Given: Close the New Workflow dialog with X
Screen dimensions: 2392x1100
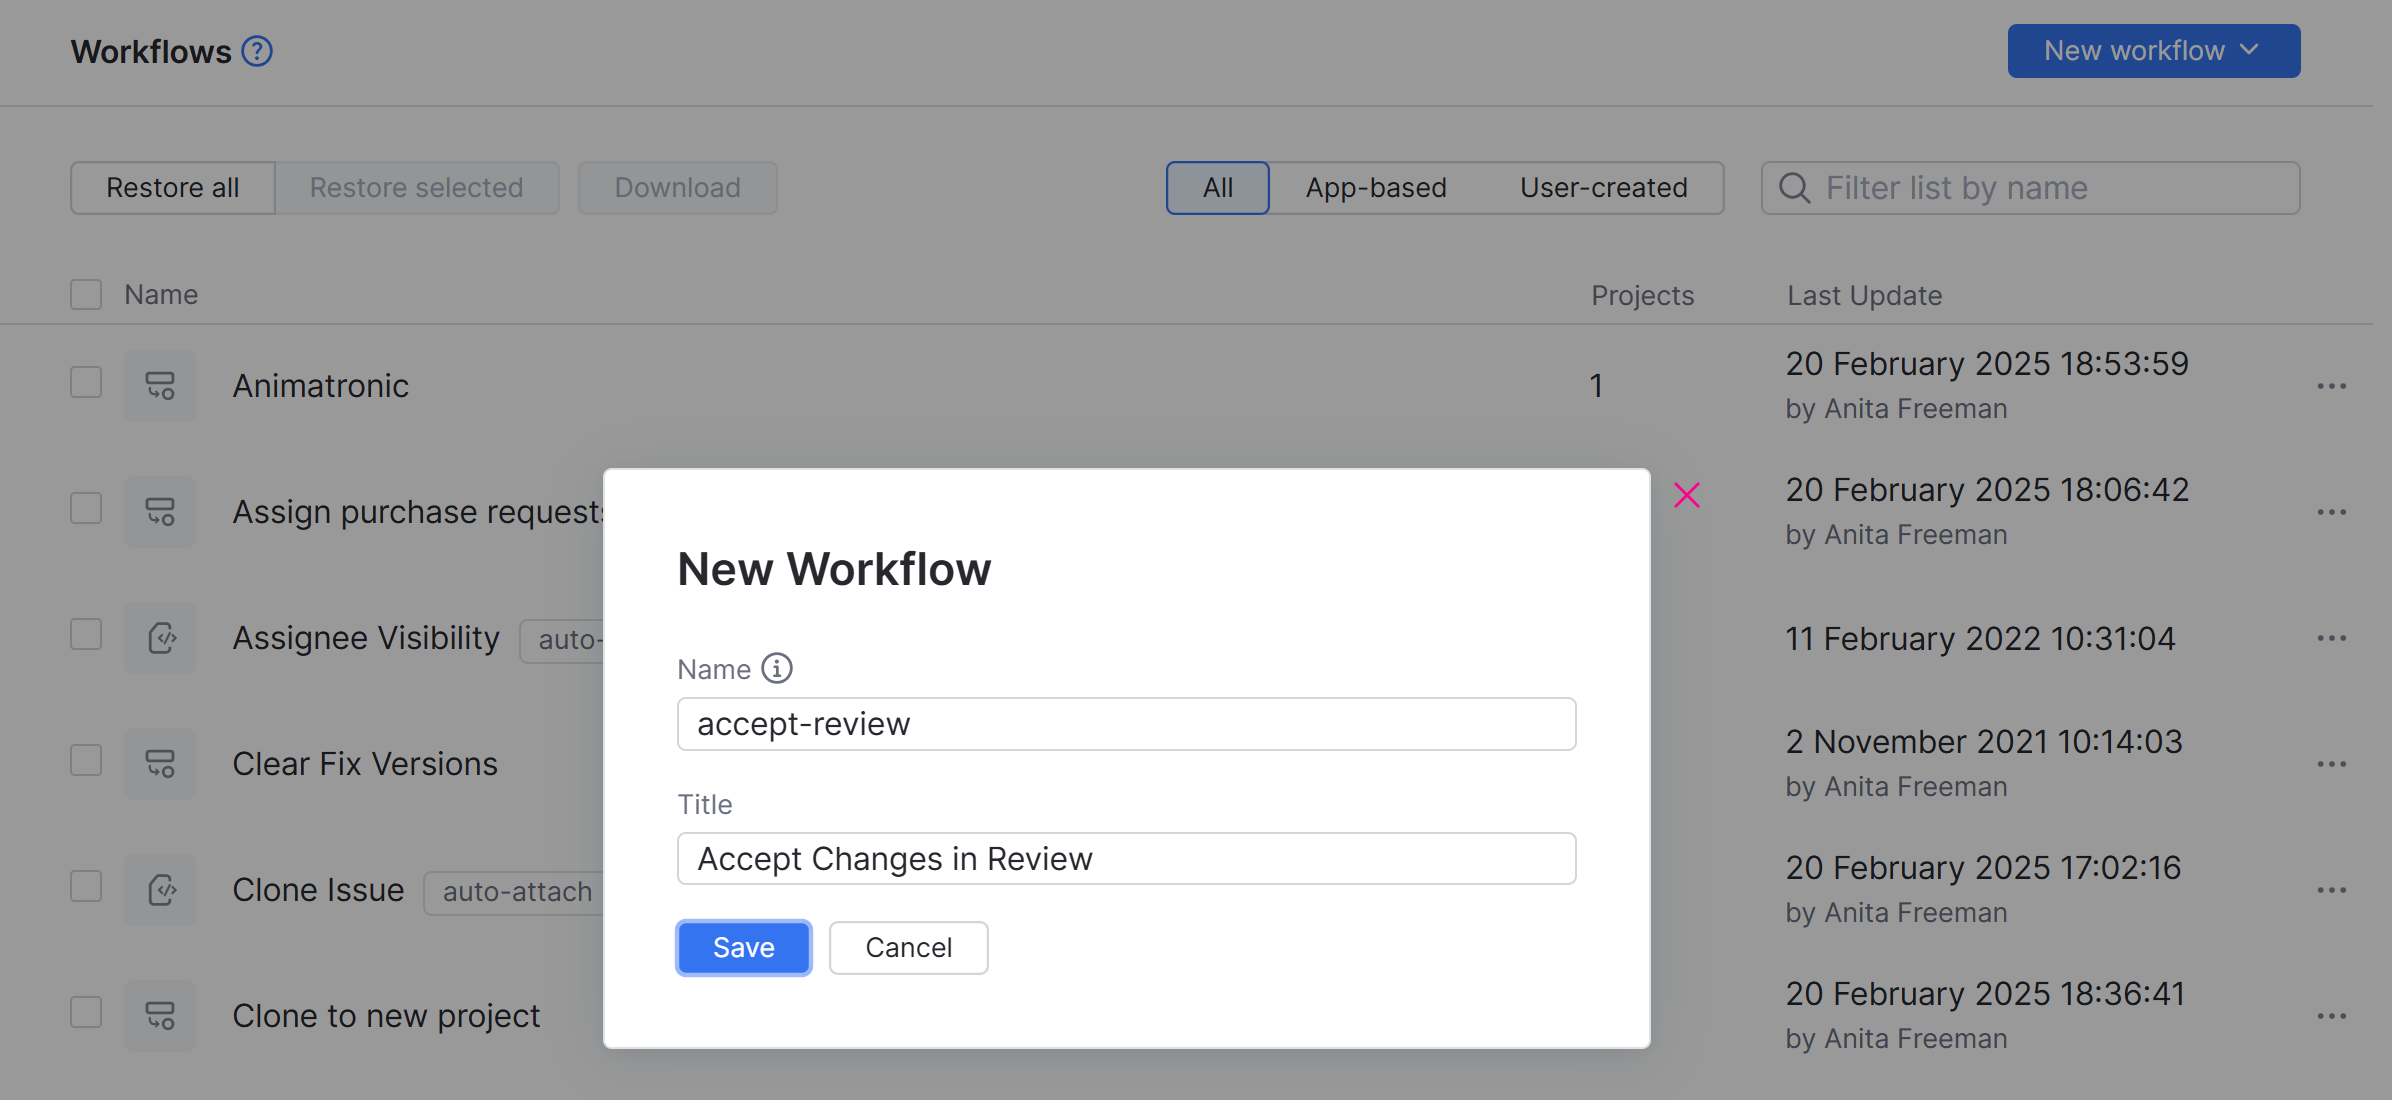Looking at the screenshot, I should (1686, 495).
